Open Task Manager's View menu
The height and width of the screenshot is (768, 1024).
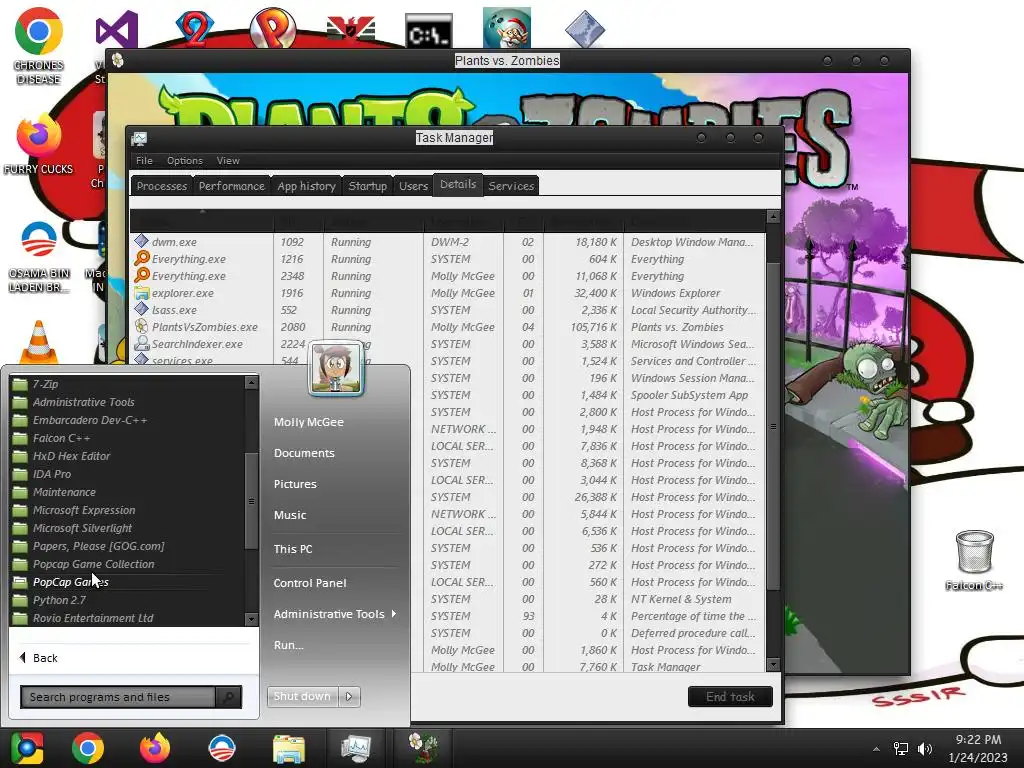coord(228,160)
